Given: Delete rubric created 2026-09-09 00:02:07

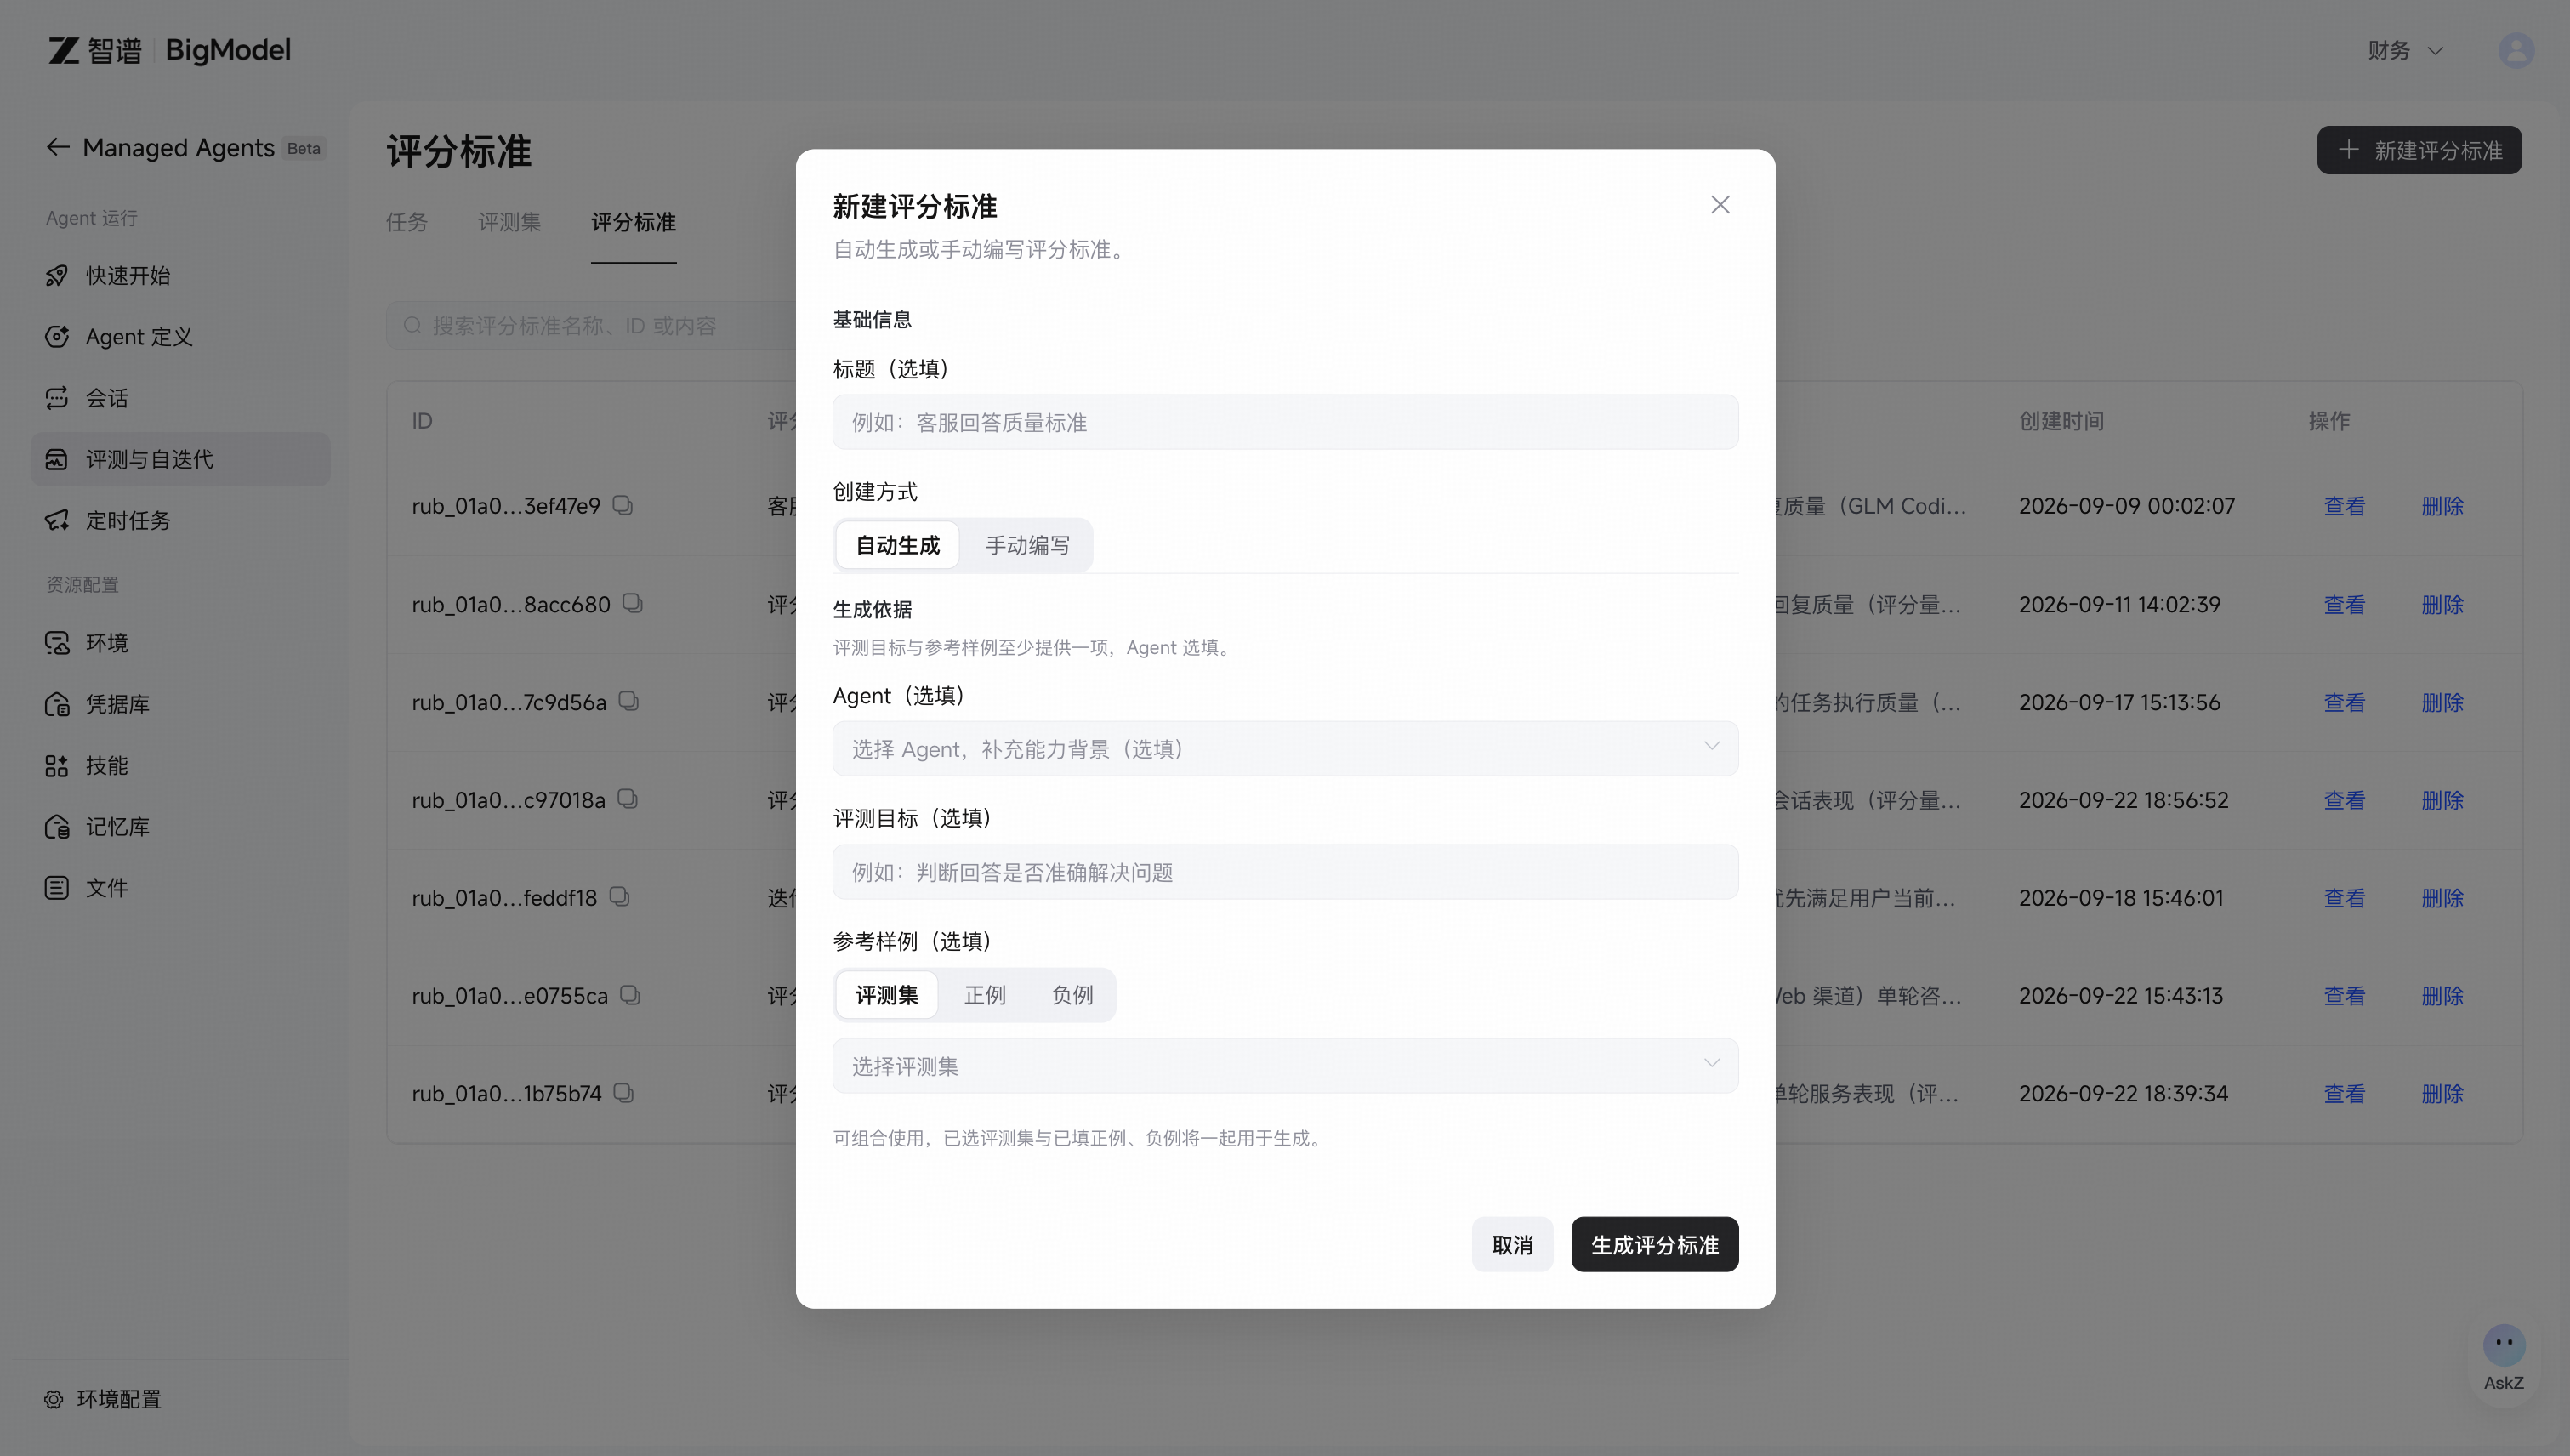Looking at the screenshot, I should pyautogui.click(x=2442, y=506).
